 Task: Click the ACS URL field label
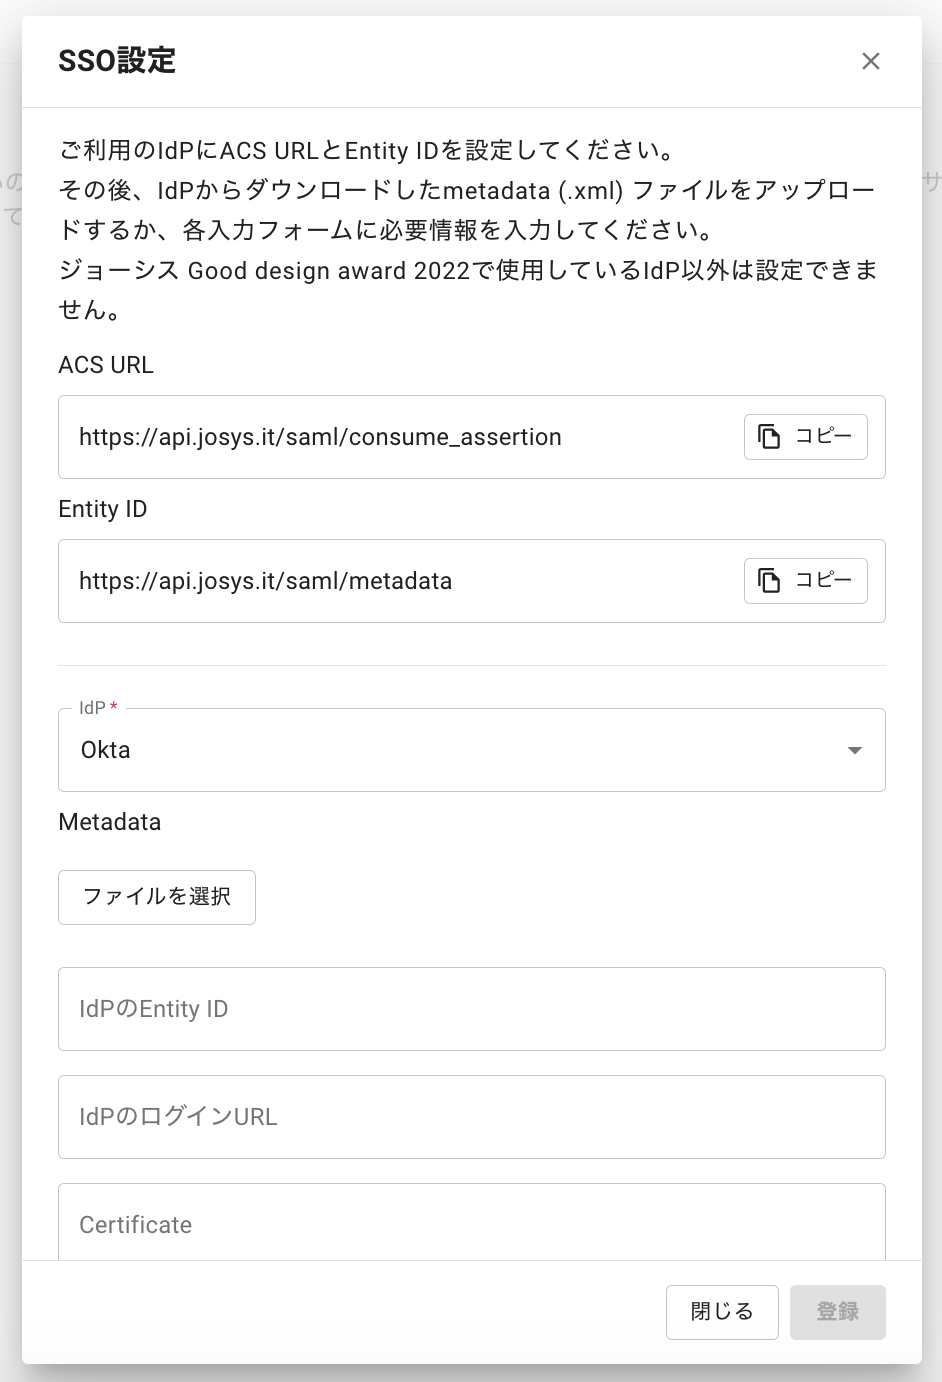click(x=106, y=365)
